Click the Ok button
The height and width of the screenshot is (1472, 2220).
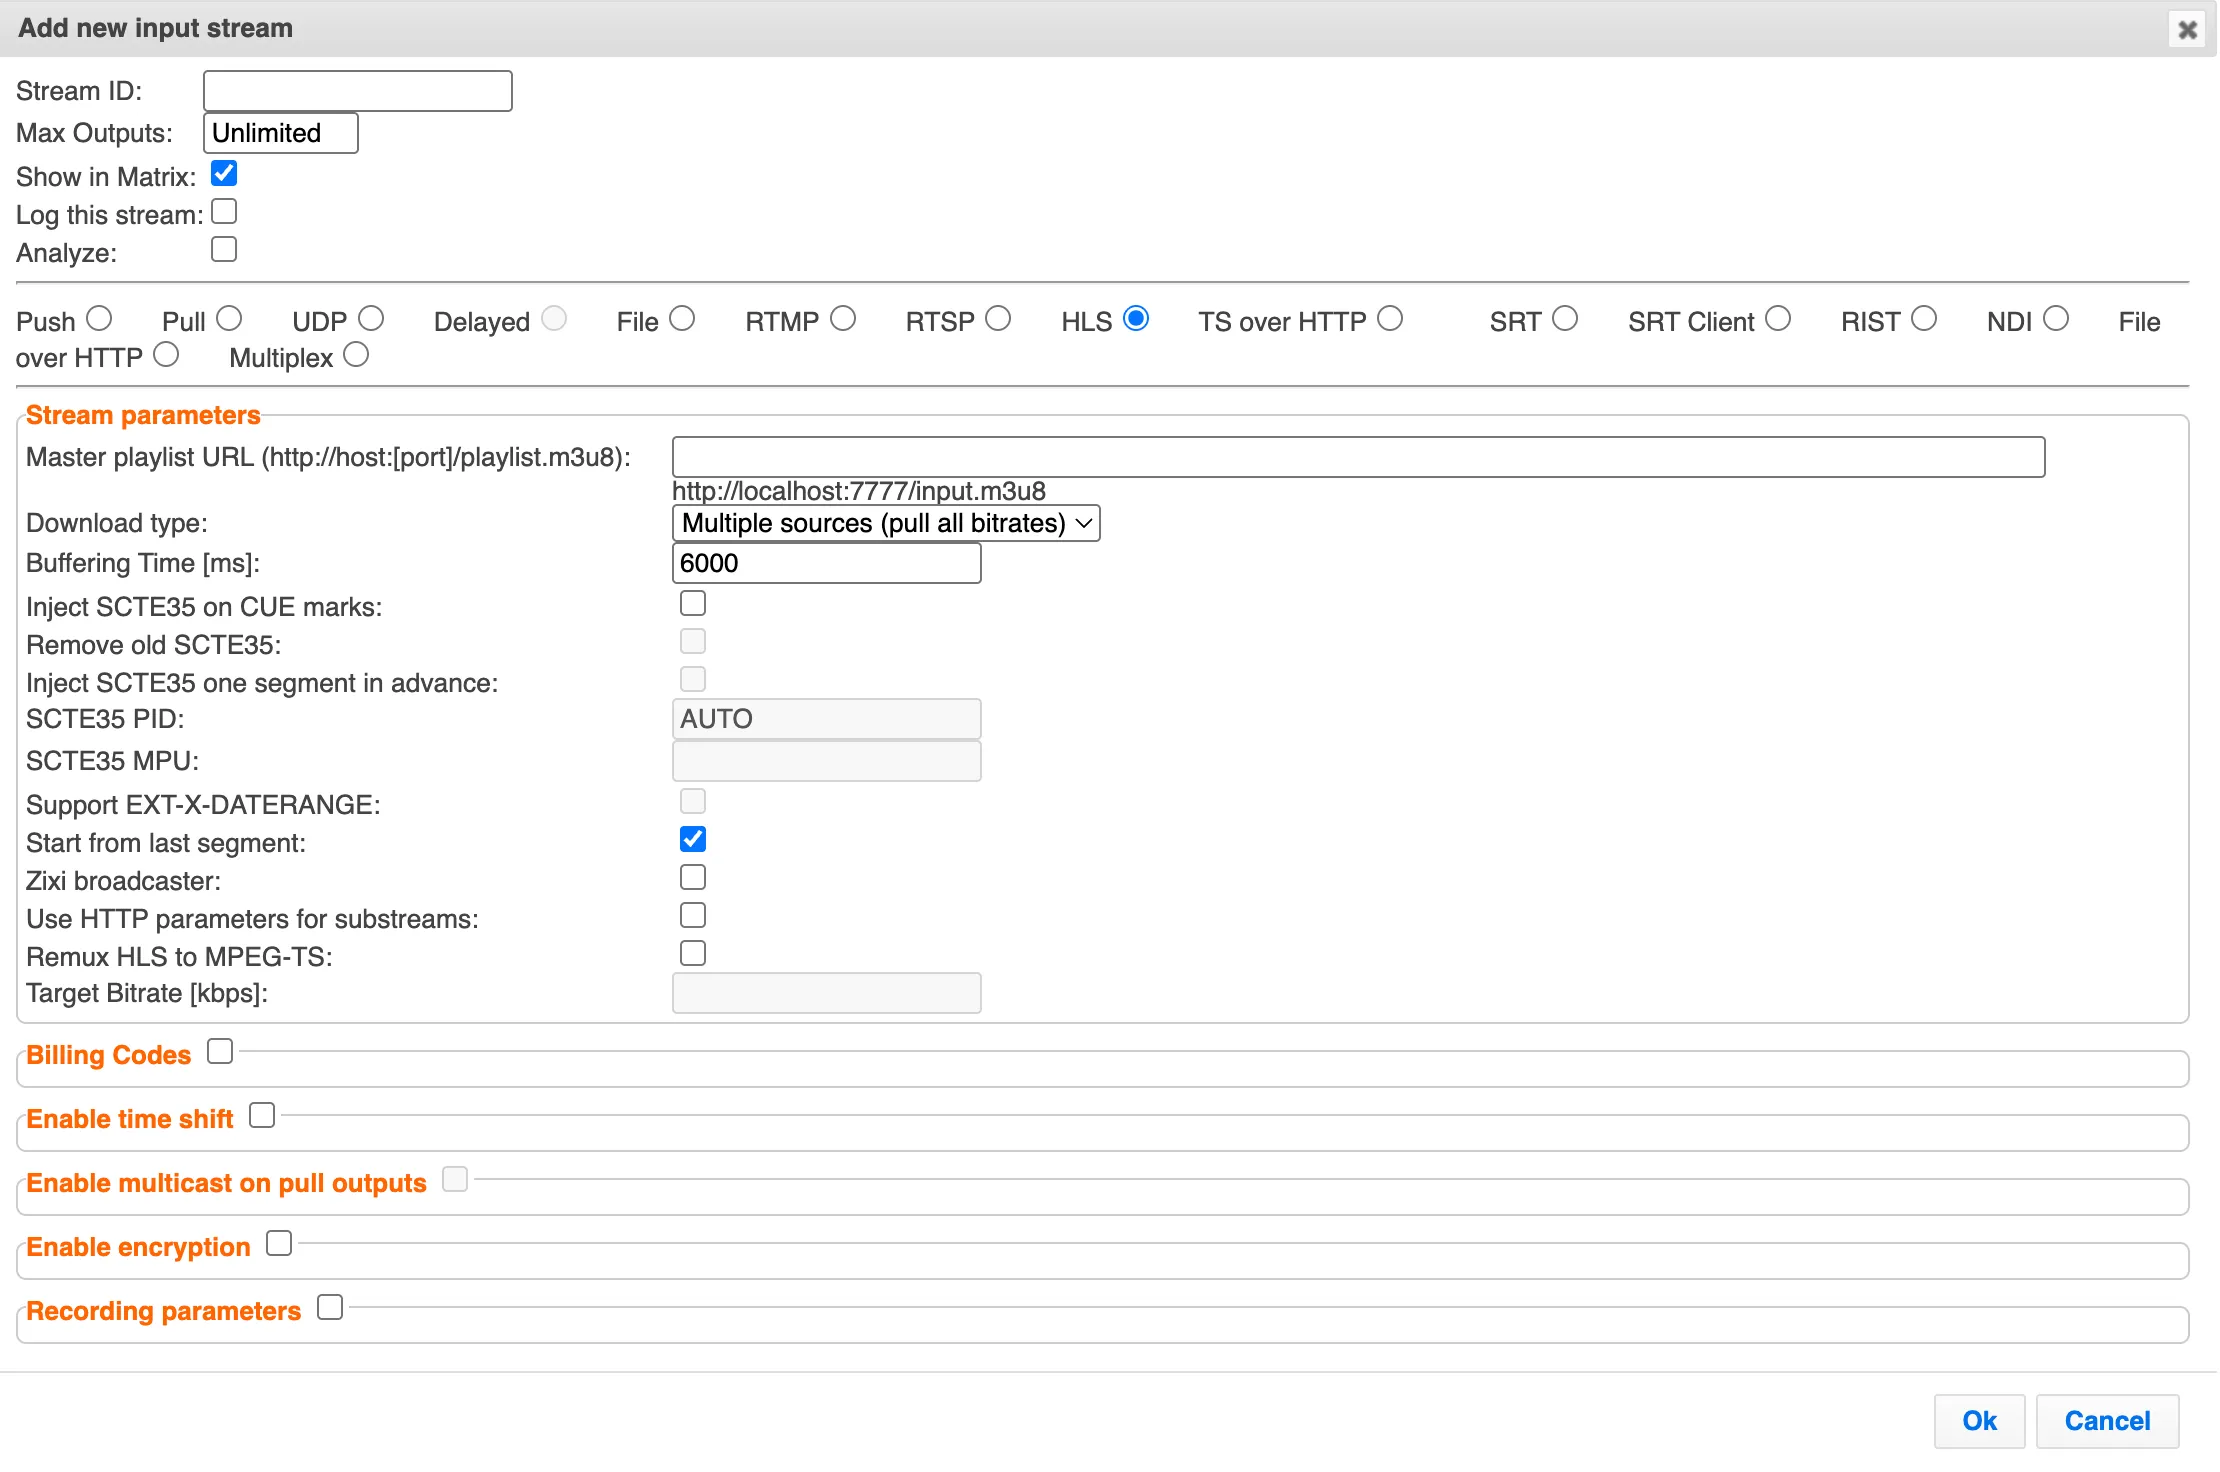1979,1421
